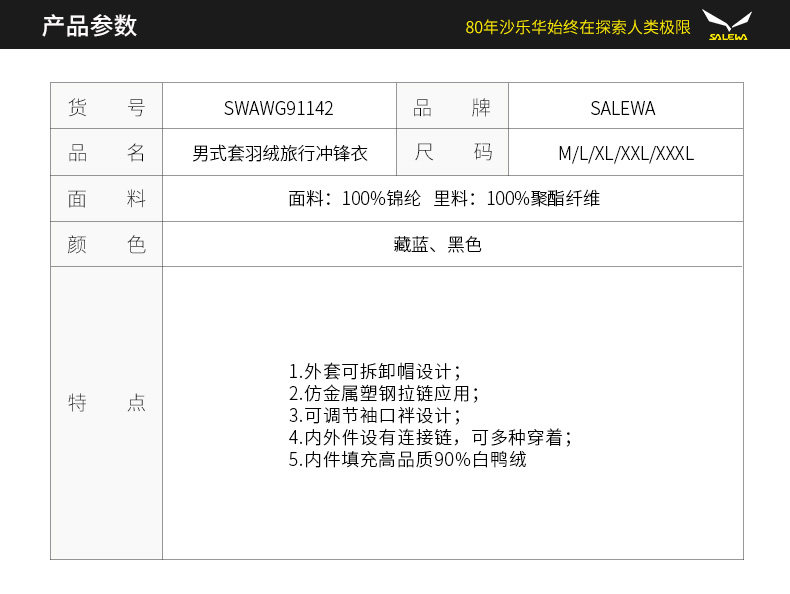Image resolution: width=790 pixels, height=594 pixels.
Task: Click feature 5.内件填充高品质90%白鸭绒
Action: [408, 459]
